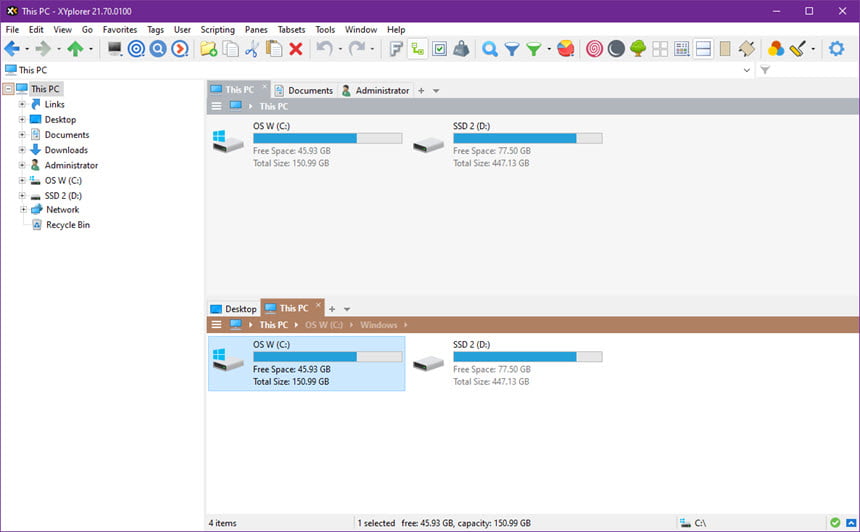Toggle the color filters three-circles icon
This screenshot has height=532, width=860.
[776, 49]
